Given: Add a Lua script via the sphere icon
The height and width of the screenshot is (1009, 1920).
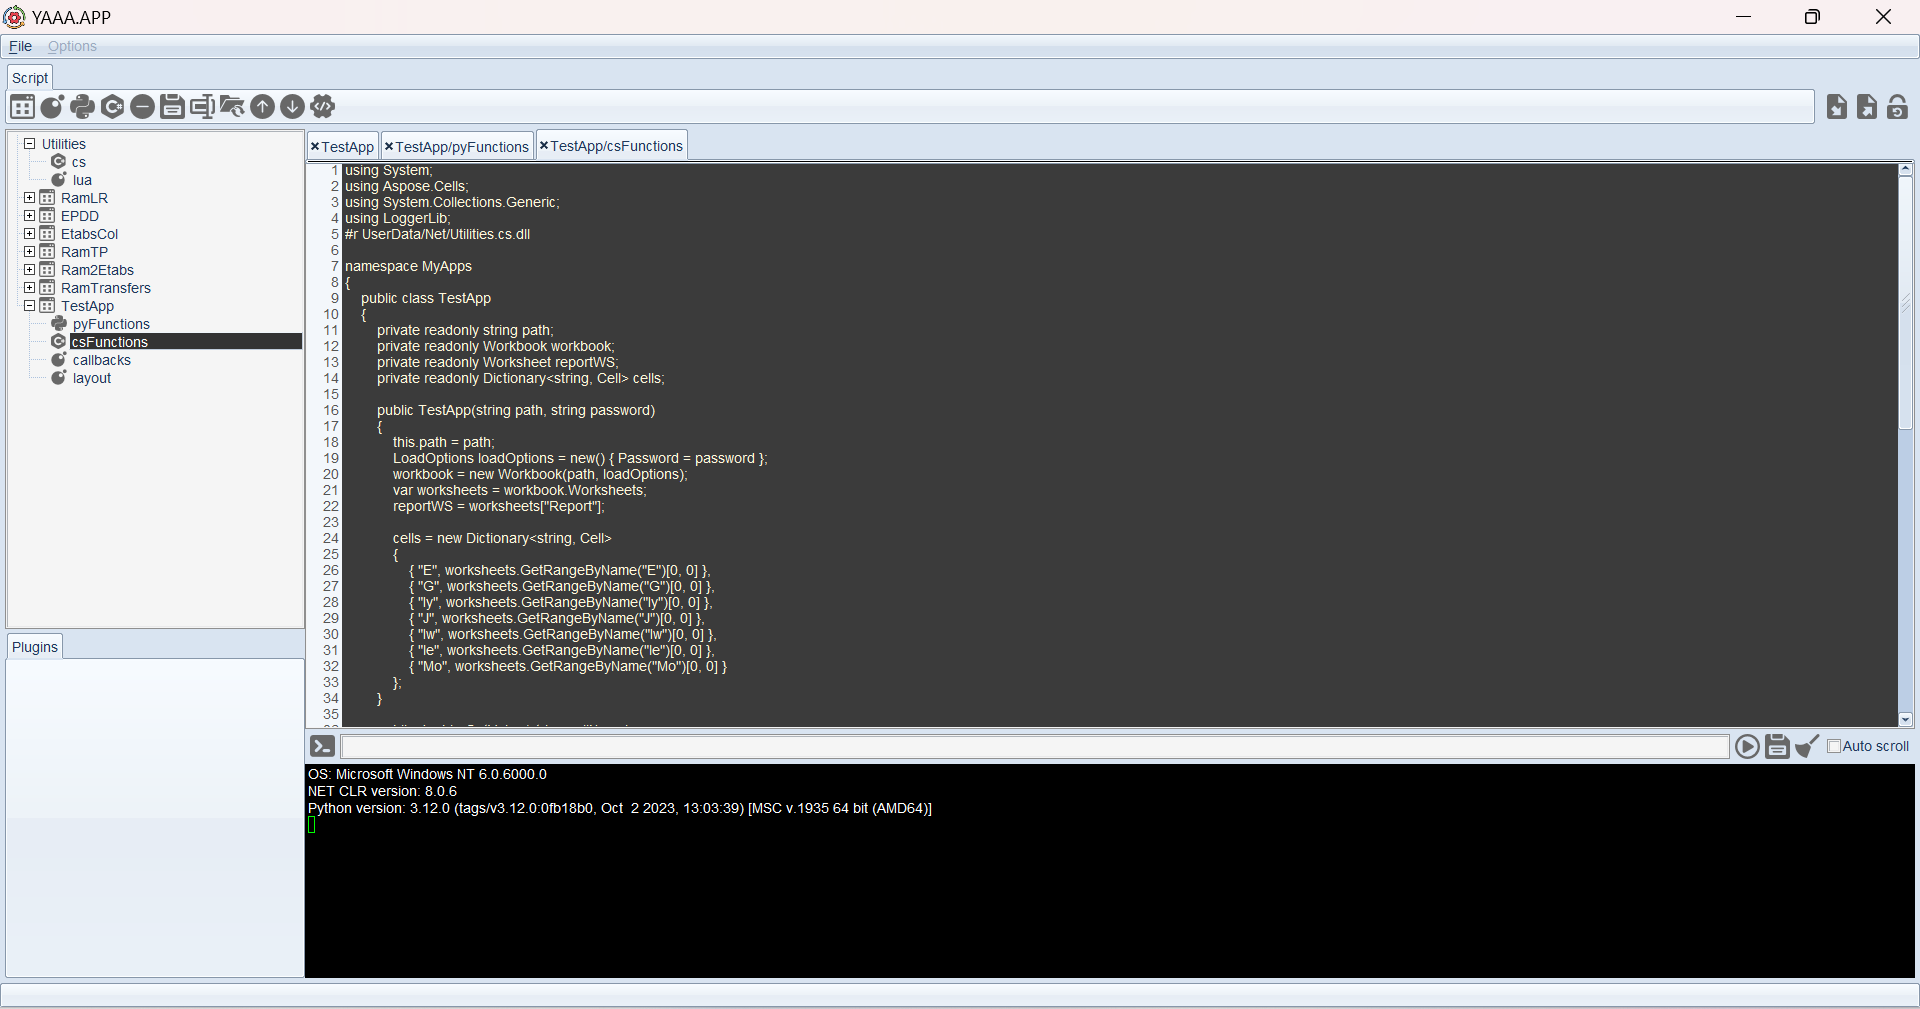Looking at the screenshot, I should click(52, 106).
